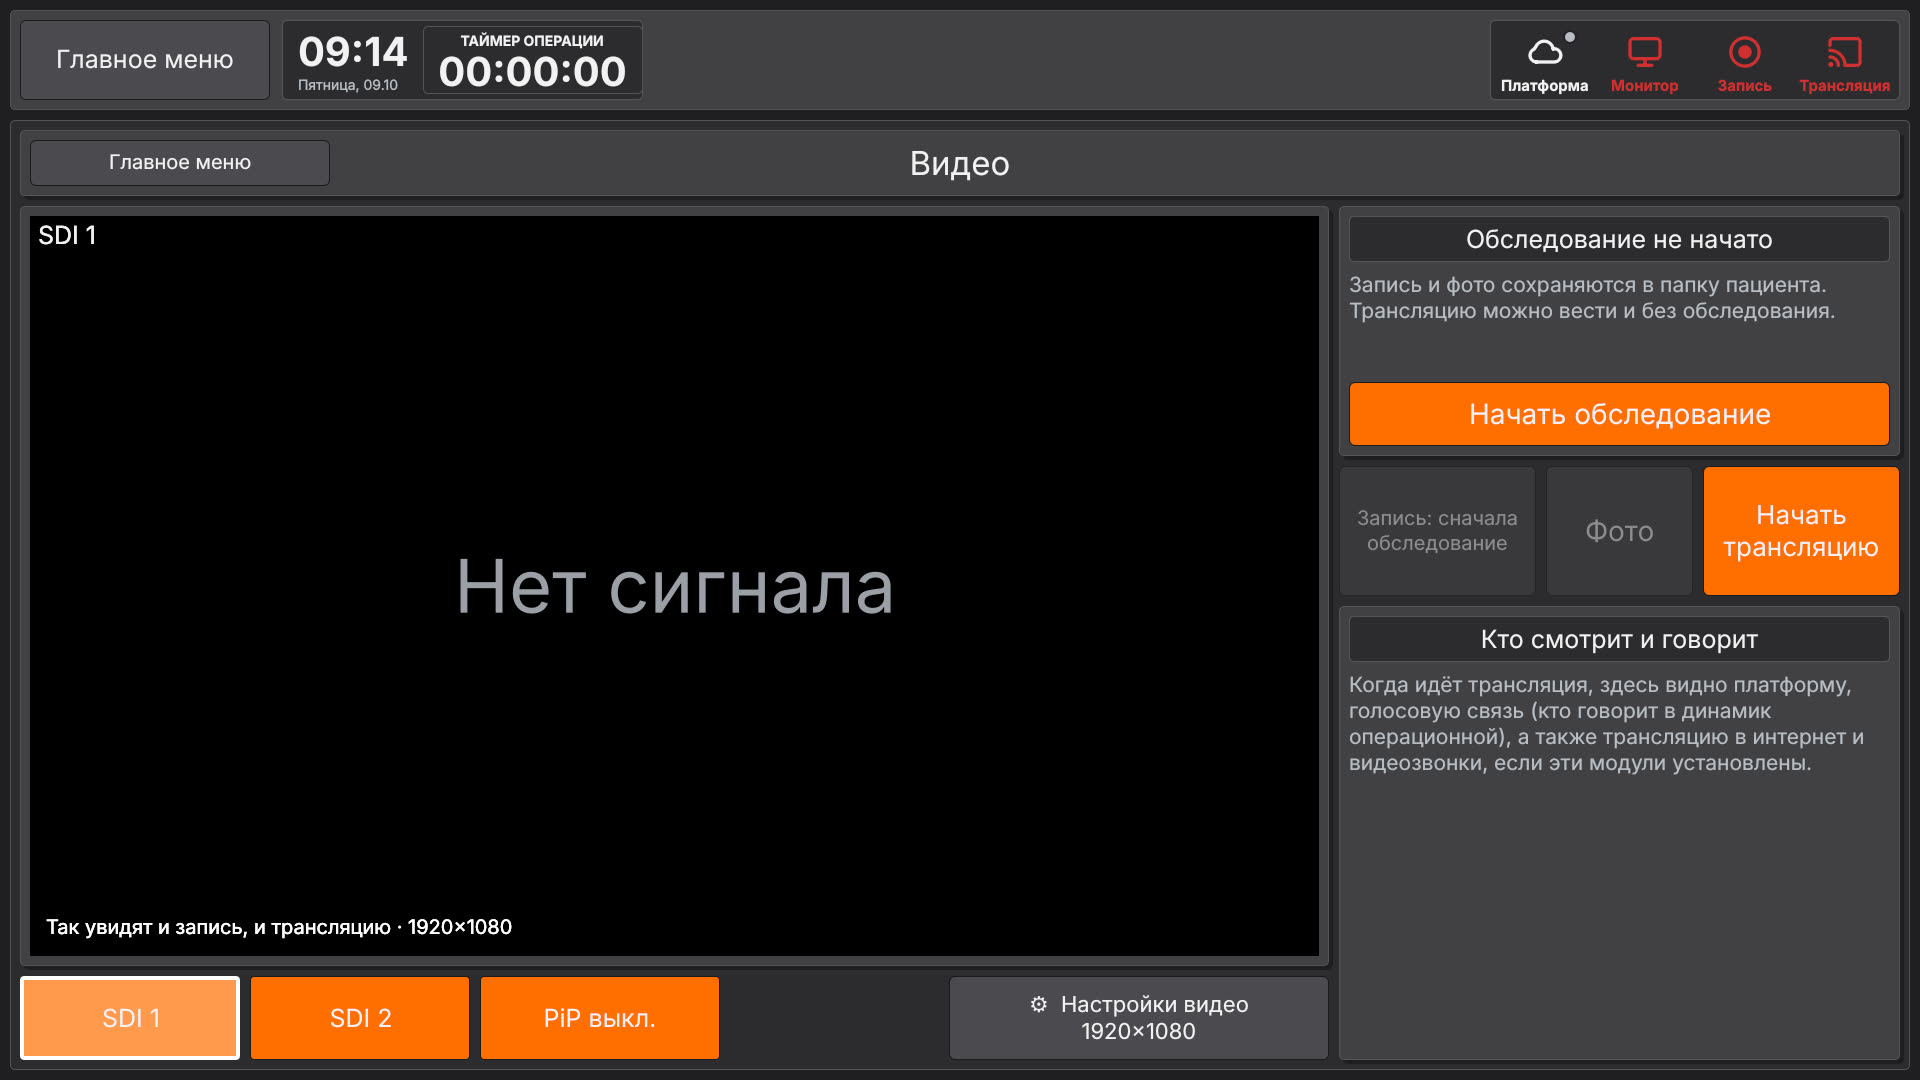Image resolution: width=1920 pixels, height=1080 pixels.
Task: Click the date Пятница, 09.10
Action: [x=348, y=85]
